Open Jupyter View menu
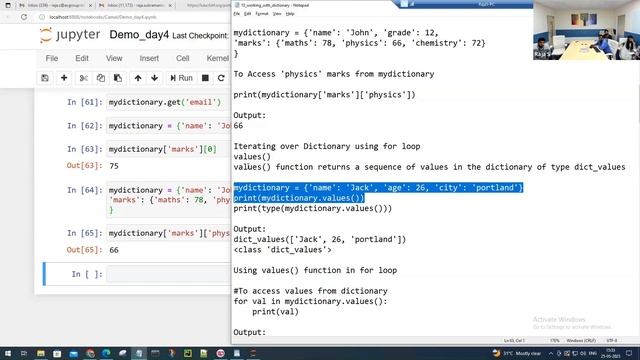Viewport: 640px width, 360px height. [114, 58]
